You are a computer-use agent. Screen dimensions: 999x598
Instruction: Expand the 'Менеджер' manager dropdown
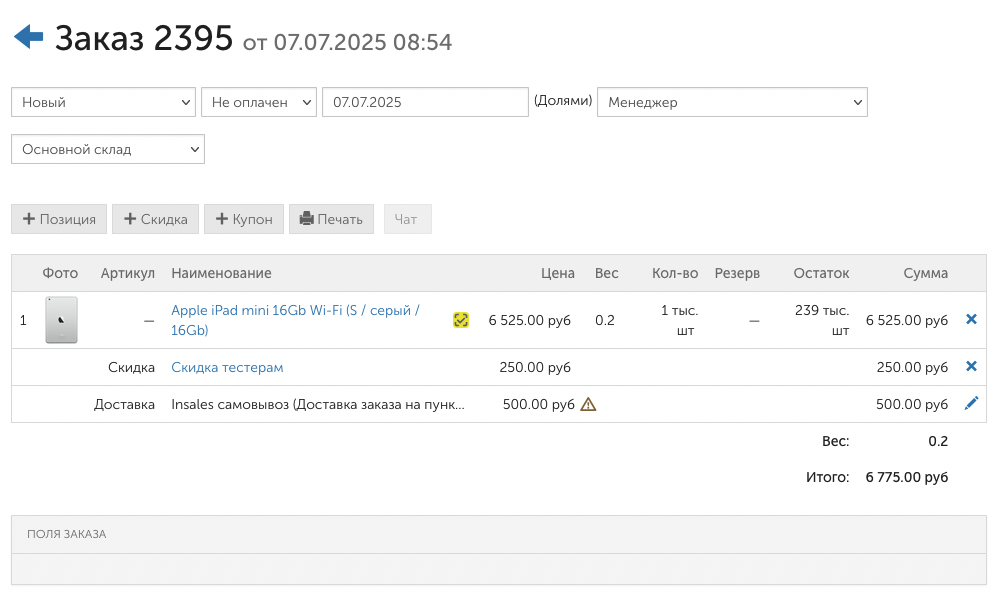coord(732,102)
